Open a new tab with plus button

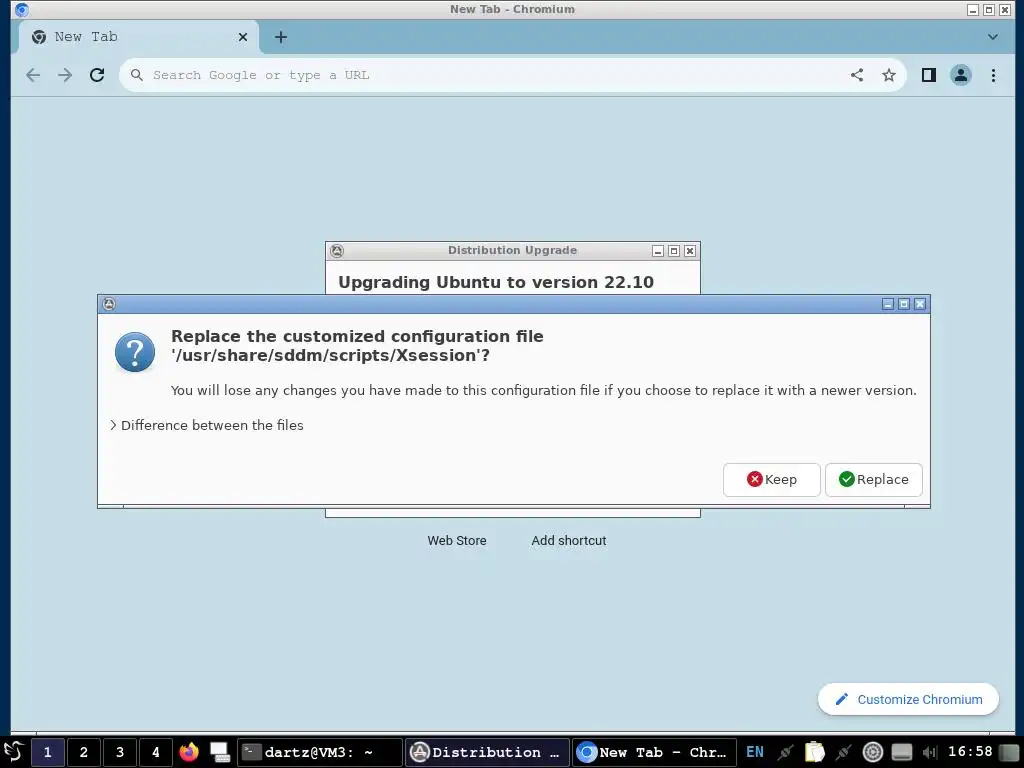pos(281,37)
